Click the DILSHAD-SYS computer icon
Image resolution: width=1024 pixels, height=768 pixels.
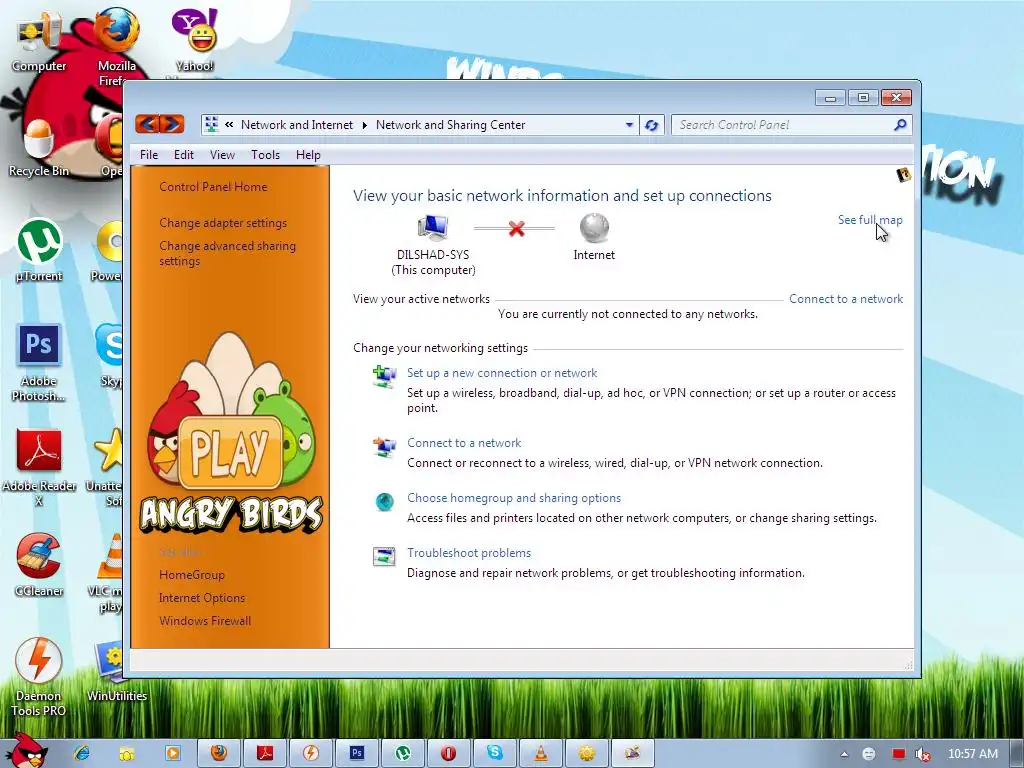(432, 227)
